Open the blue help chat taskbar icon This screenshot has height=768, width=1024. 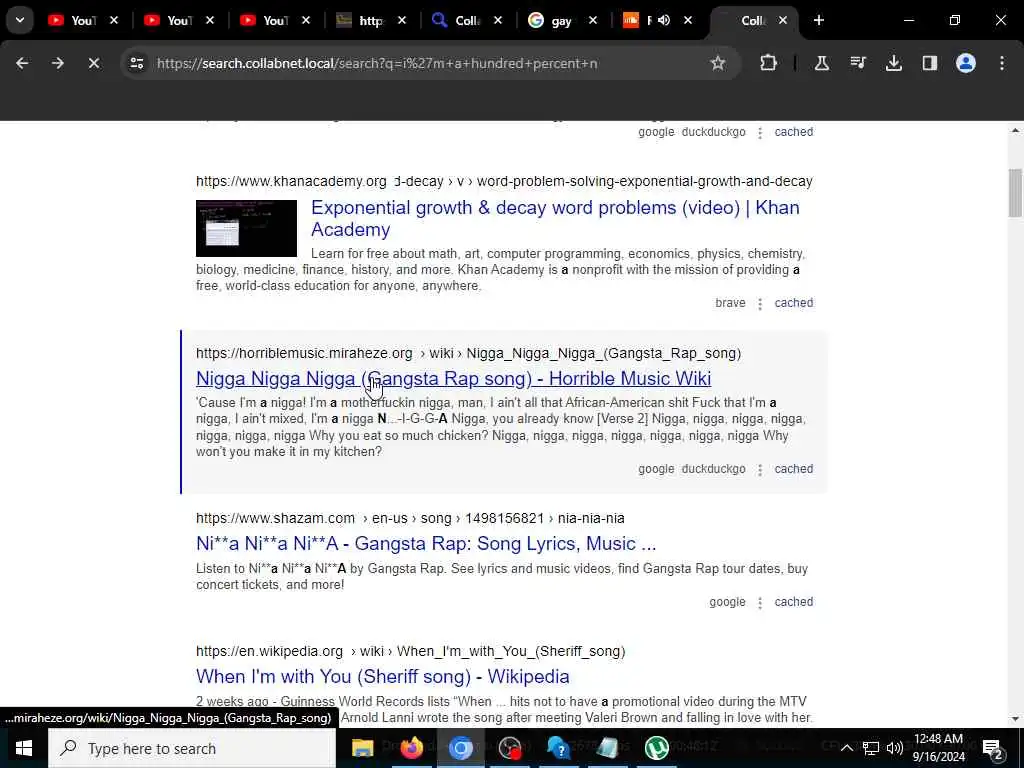(x=558, y=748)
